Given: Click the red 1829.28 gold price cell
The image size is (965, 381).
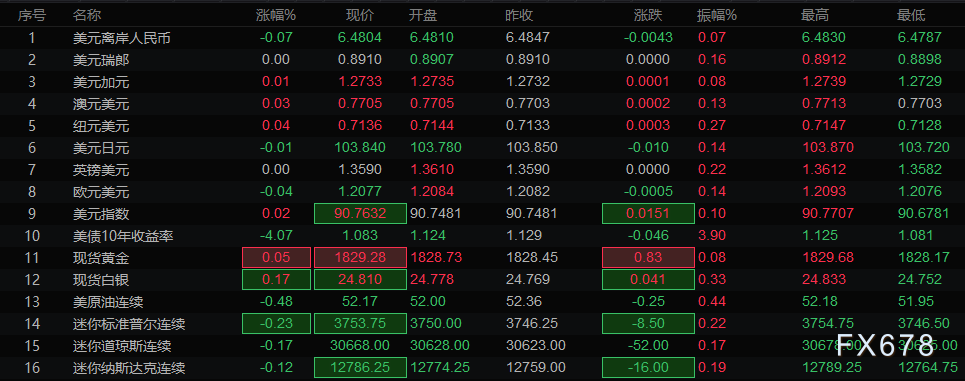Looking at the screenshot, I should coord(361,258).
